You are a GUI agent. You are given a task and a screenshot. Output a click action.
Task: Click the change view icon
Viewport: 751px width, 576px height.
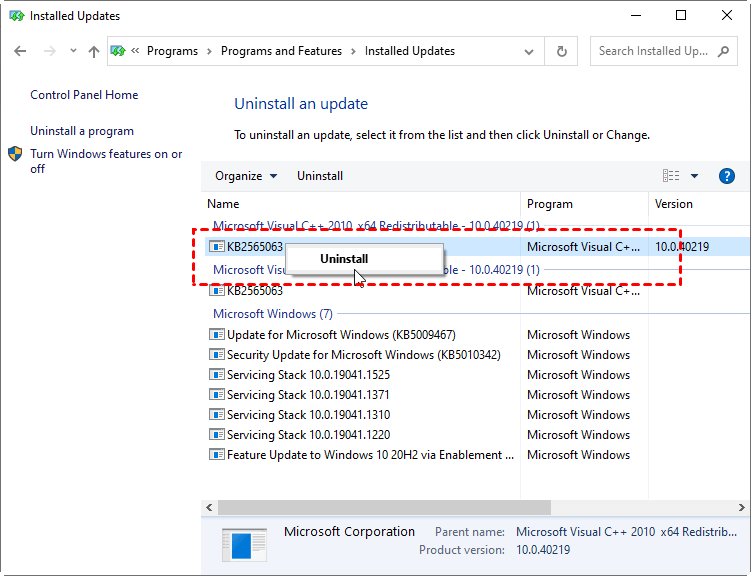click(671, 176)
